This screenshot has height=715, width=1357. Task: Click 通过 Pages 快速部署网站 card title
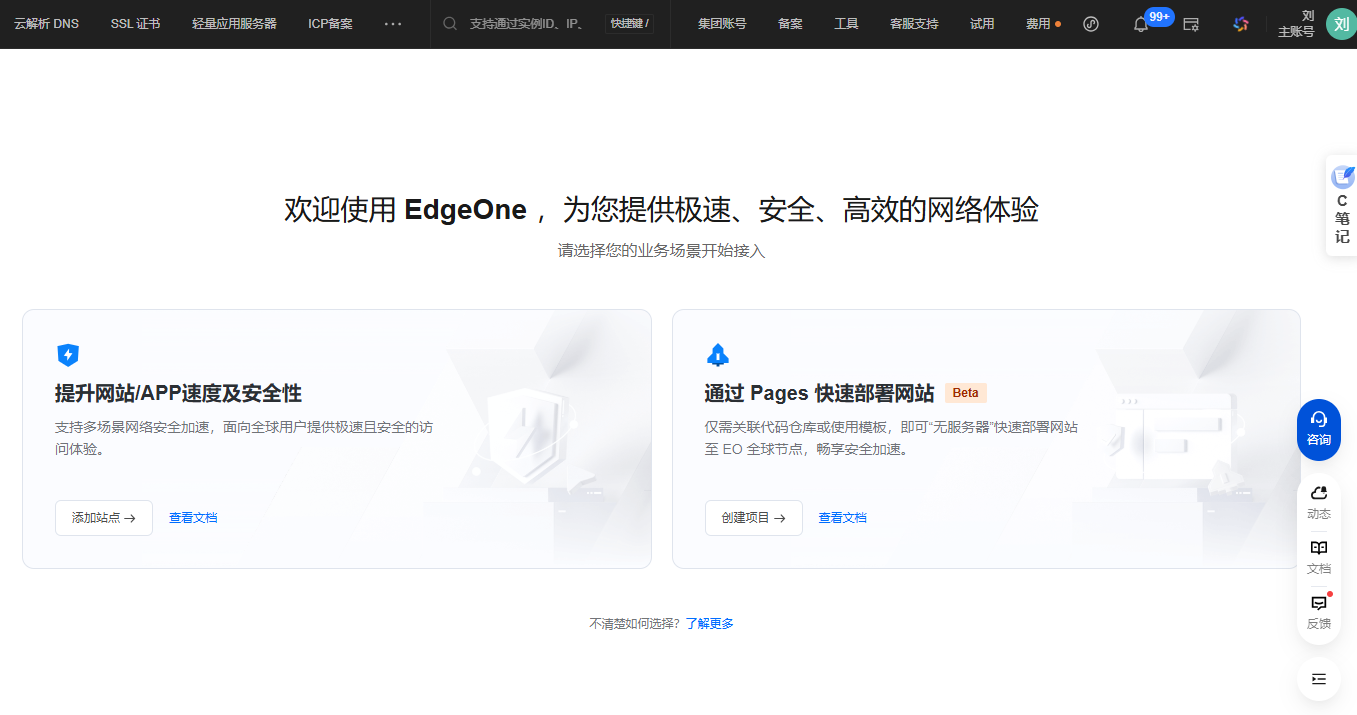click(819, 393)
